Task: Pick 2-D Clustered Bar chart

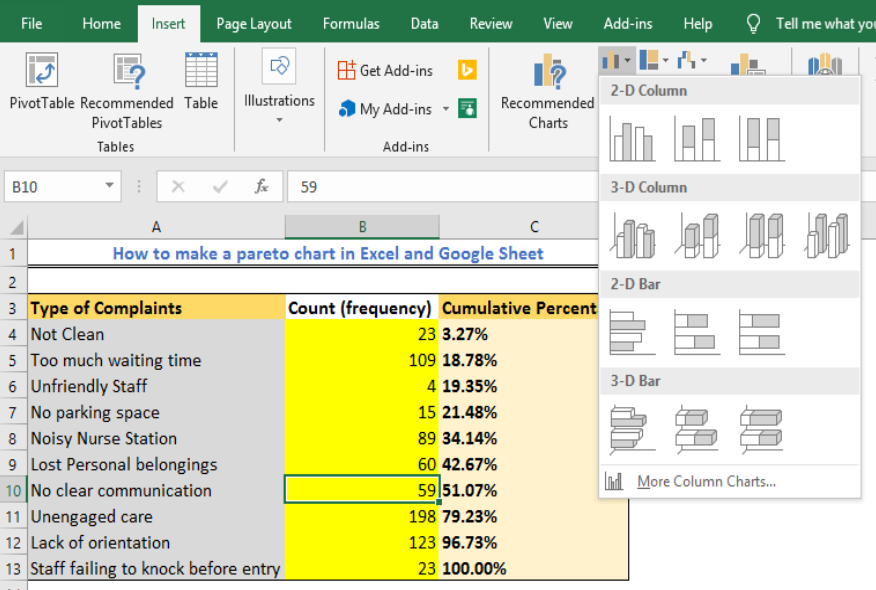Action: point(632,332)
